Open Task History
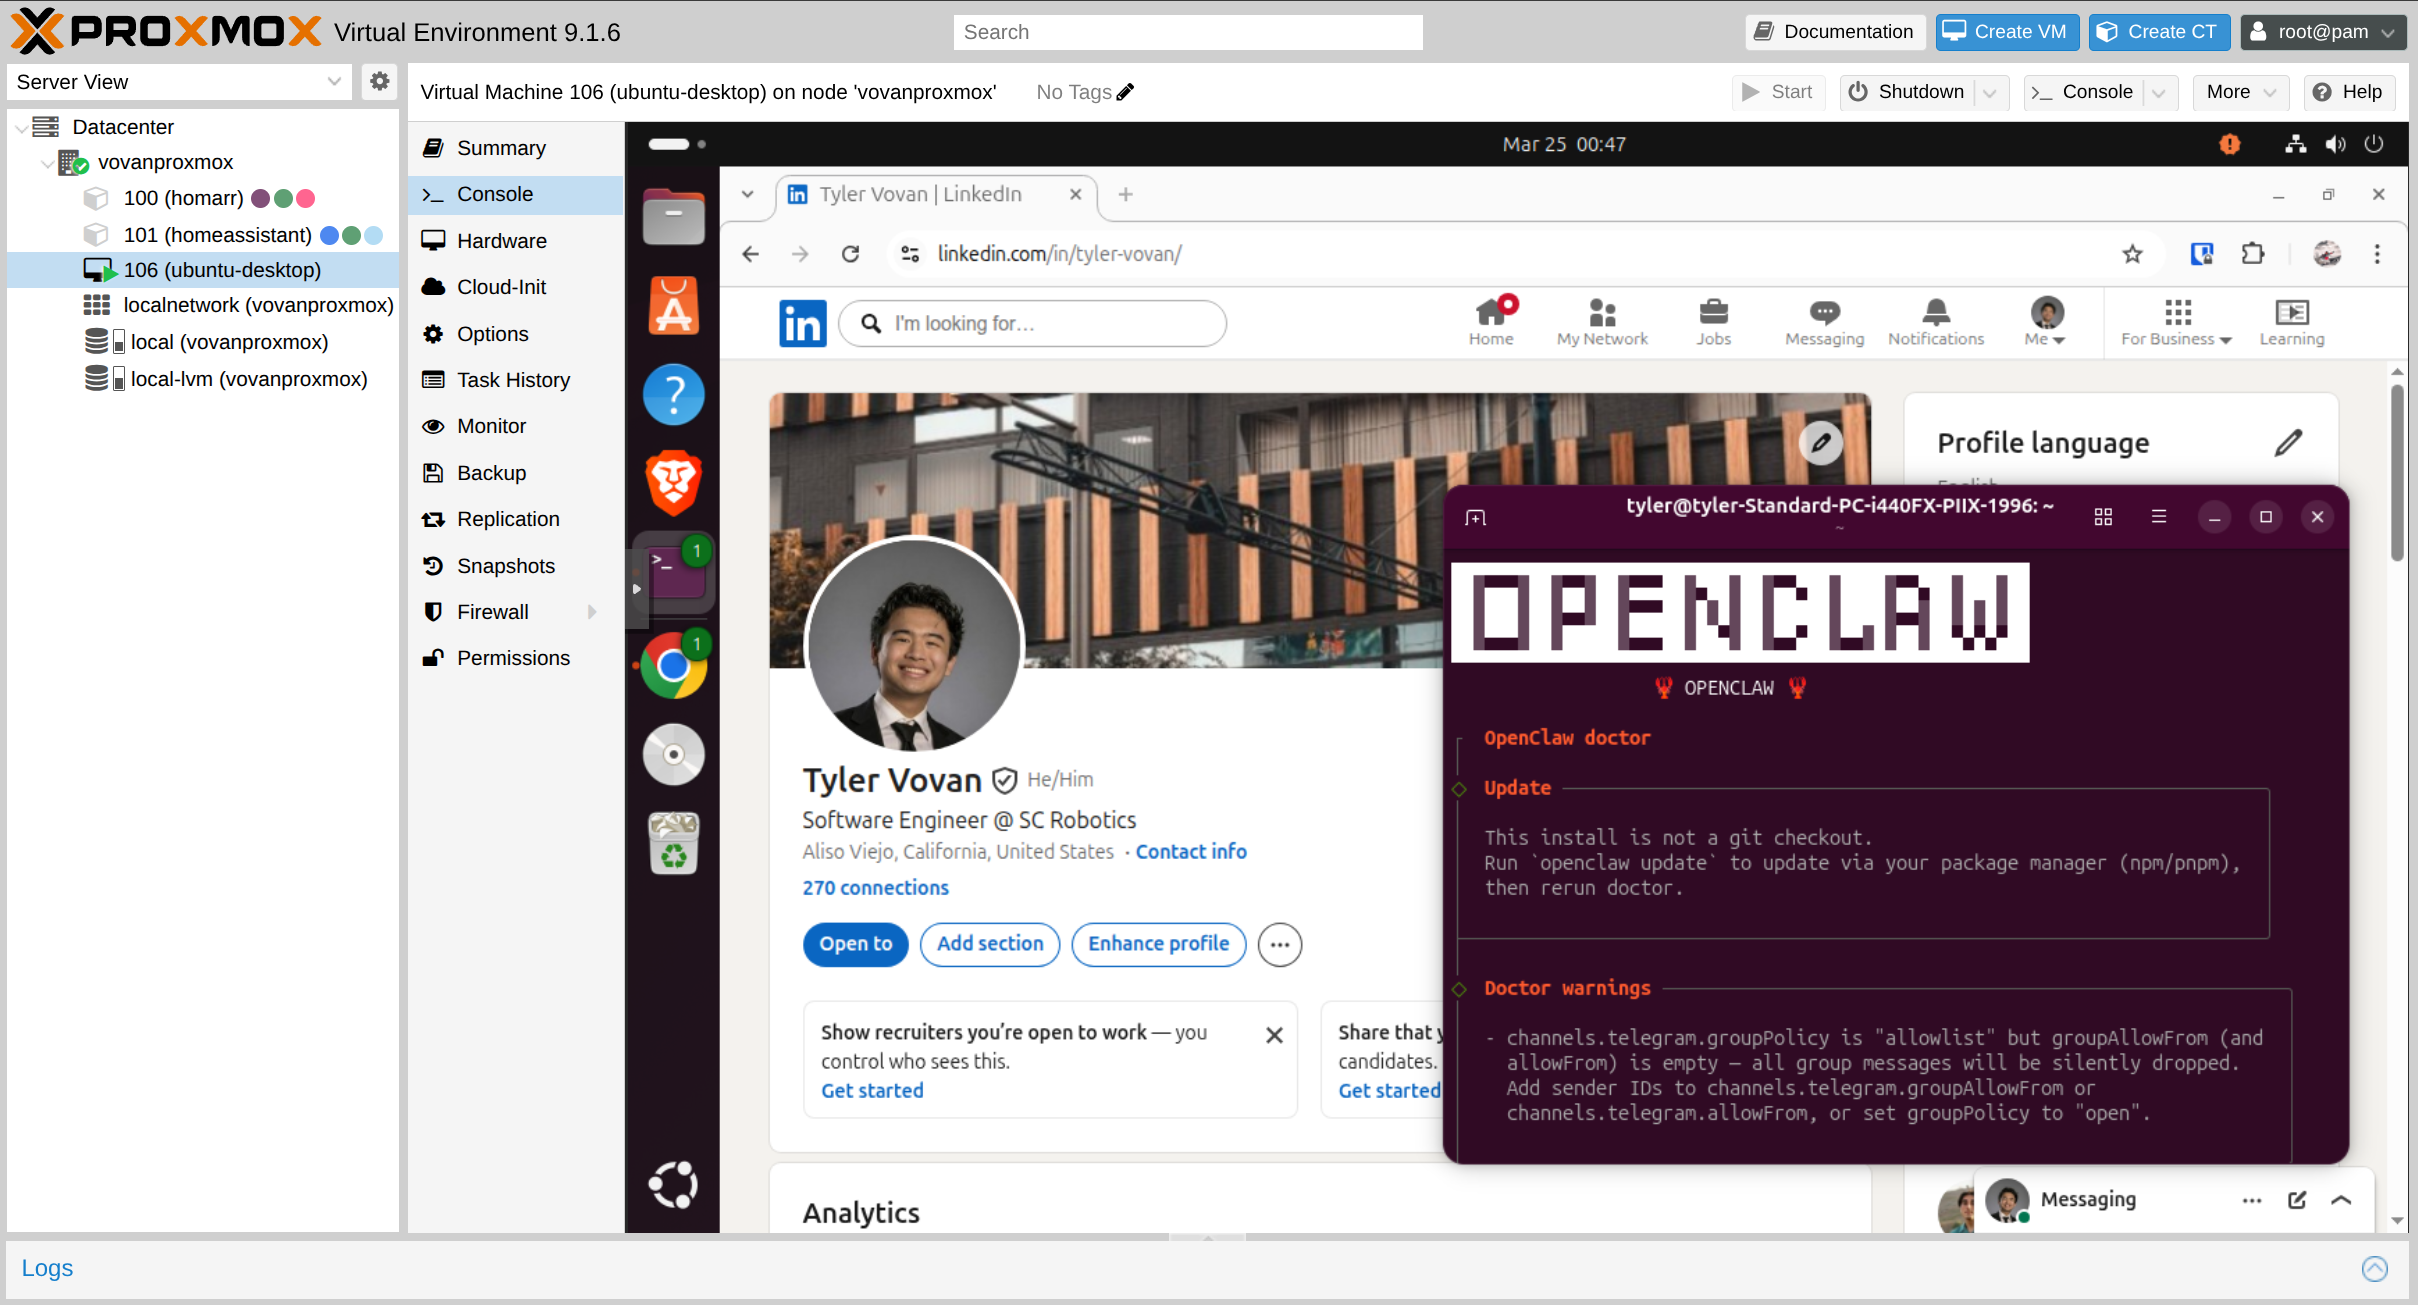Image resolution: width=2418 pixels, height=1313 pixels. pyautogui.click(x=516, y=380)
